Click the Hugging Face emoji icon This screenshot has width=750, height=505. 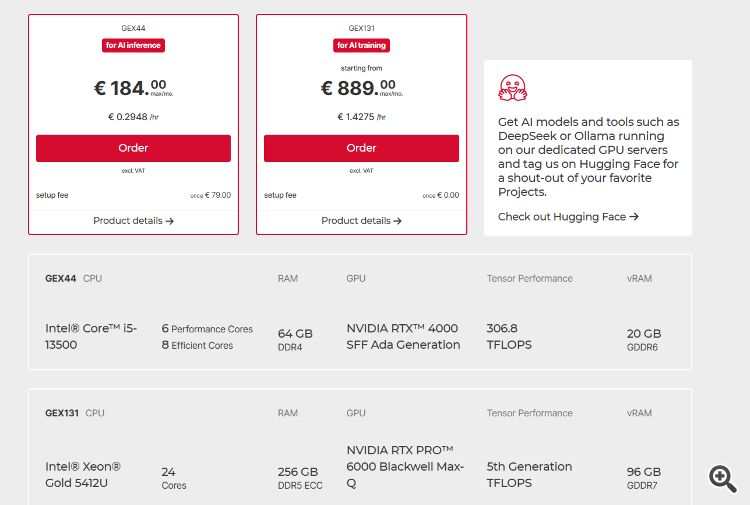513,88
